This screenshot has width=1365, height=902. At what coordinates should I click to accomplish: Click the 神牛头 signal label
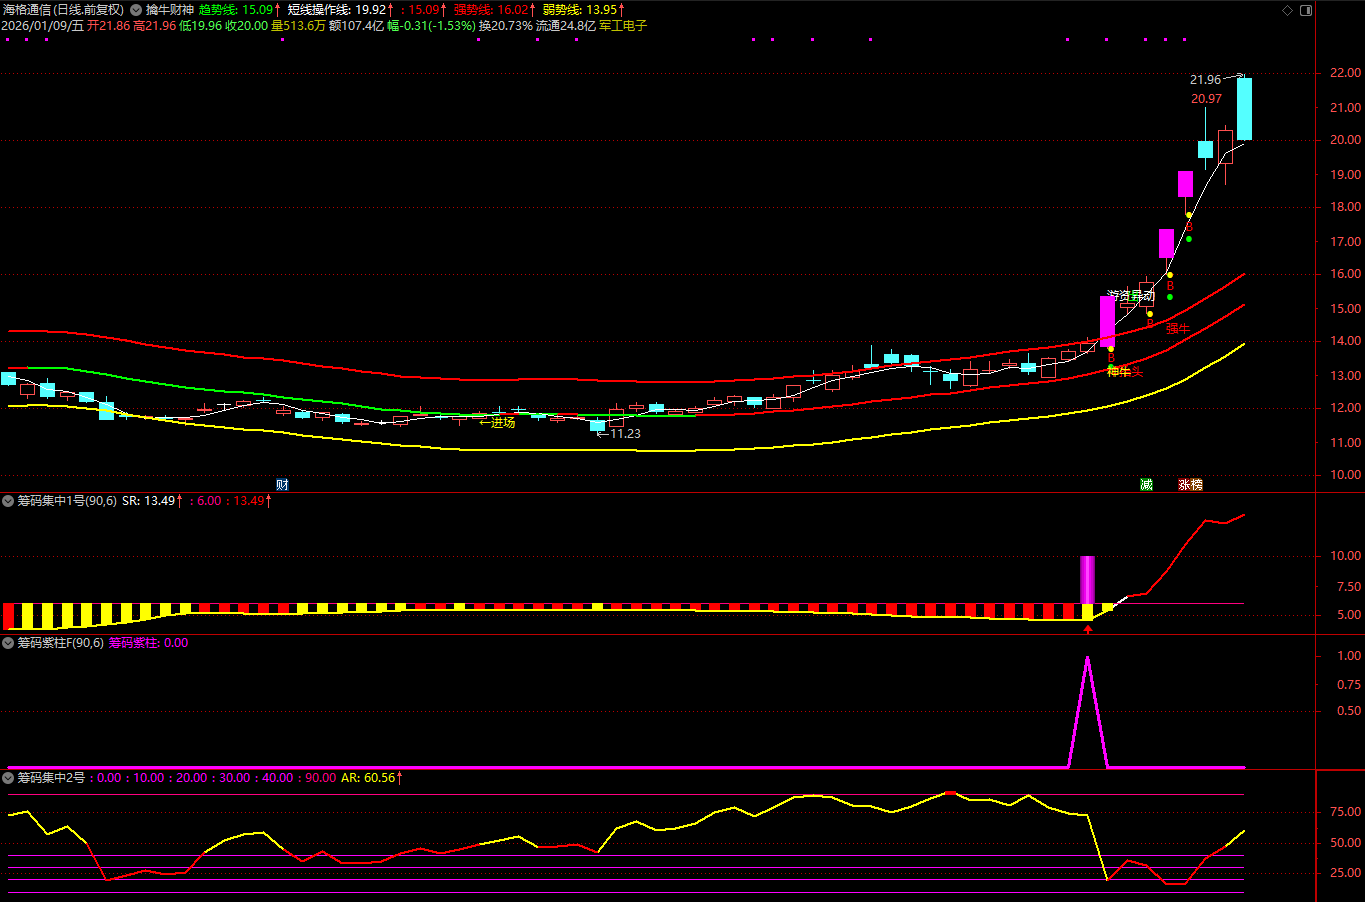pyautogui.click(x=1125, y=372)
